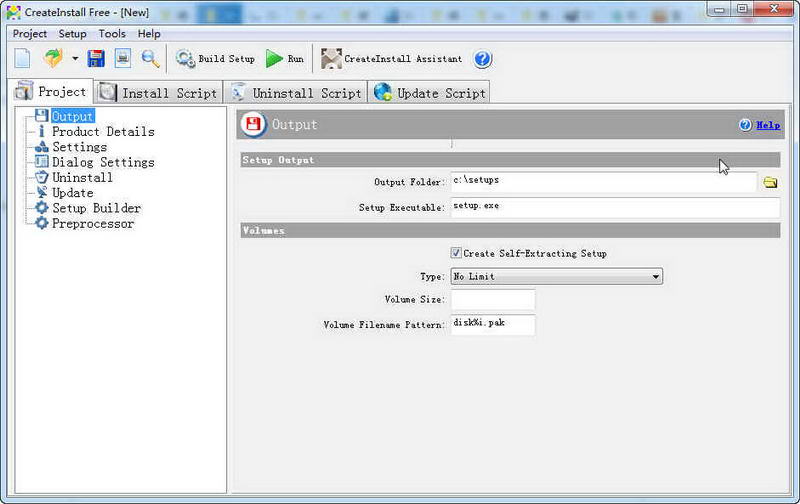Viewport: 800px width, 504px height.
Task: Click the Open project icon
Action: 53,59
